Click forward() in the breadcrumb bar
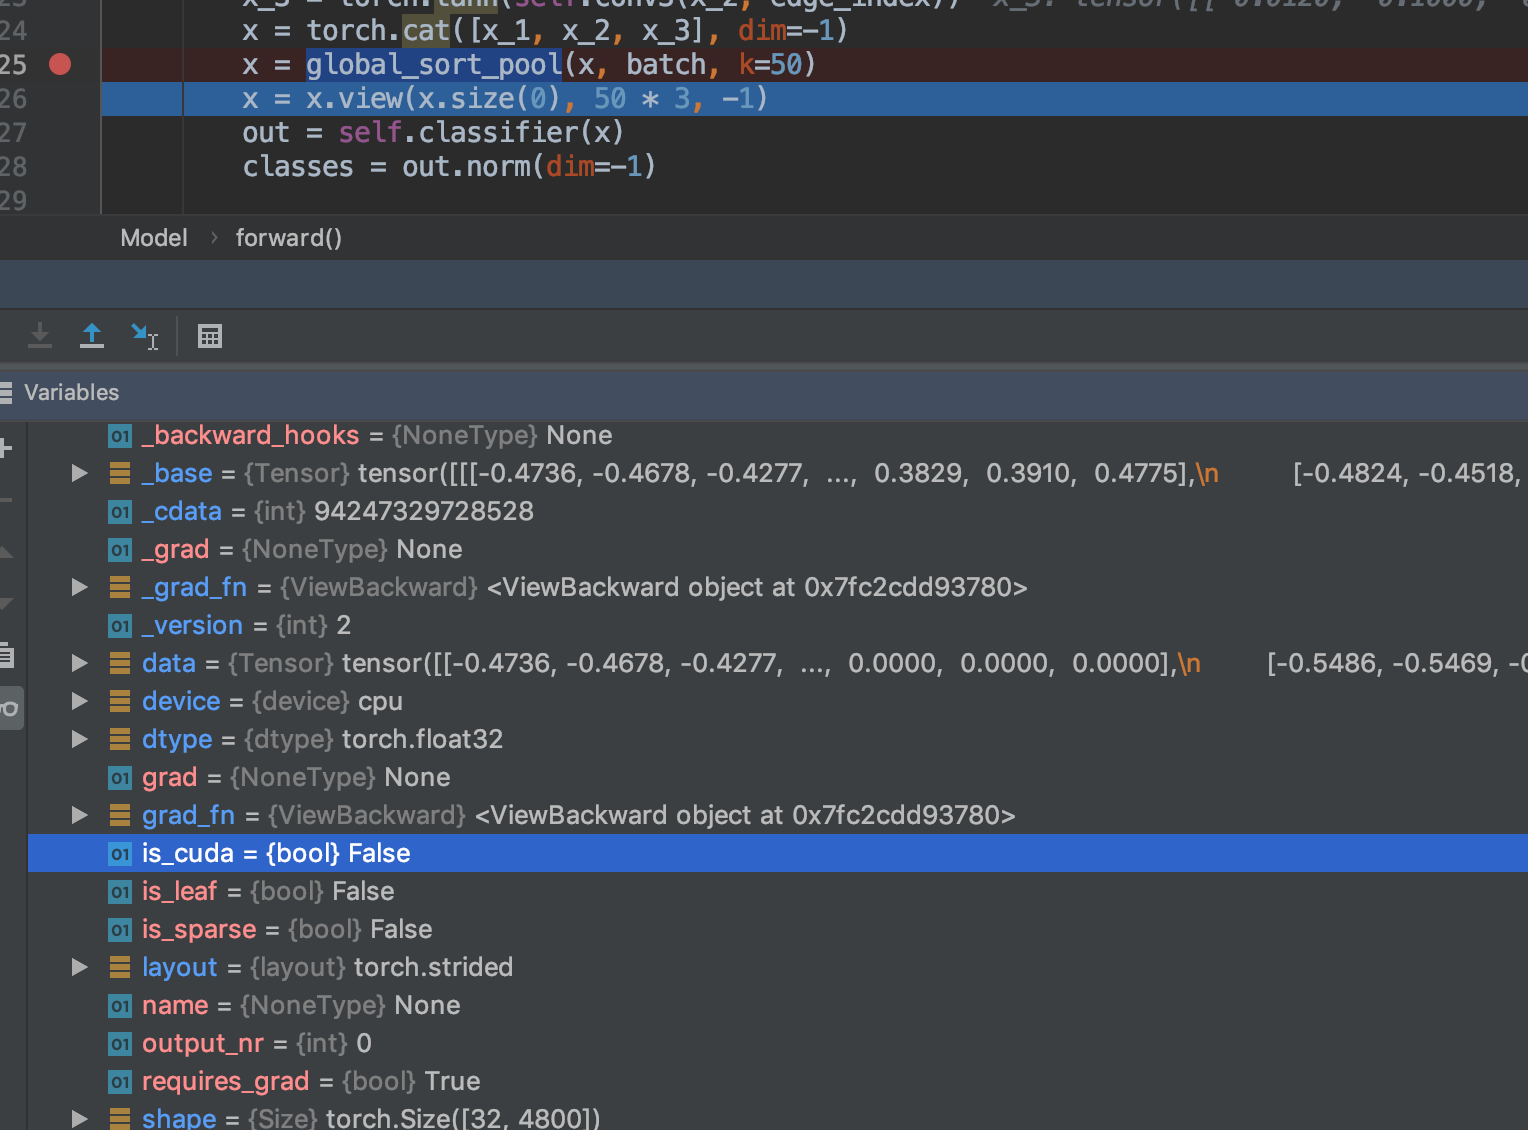Image resolution: width=1528 pixels, height=1130 pixels. tap(288, 237)
